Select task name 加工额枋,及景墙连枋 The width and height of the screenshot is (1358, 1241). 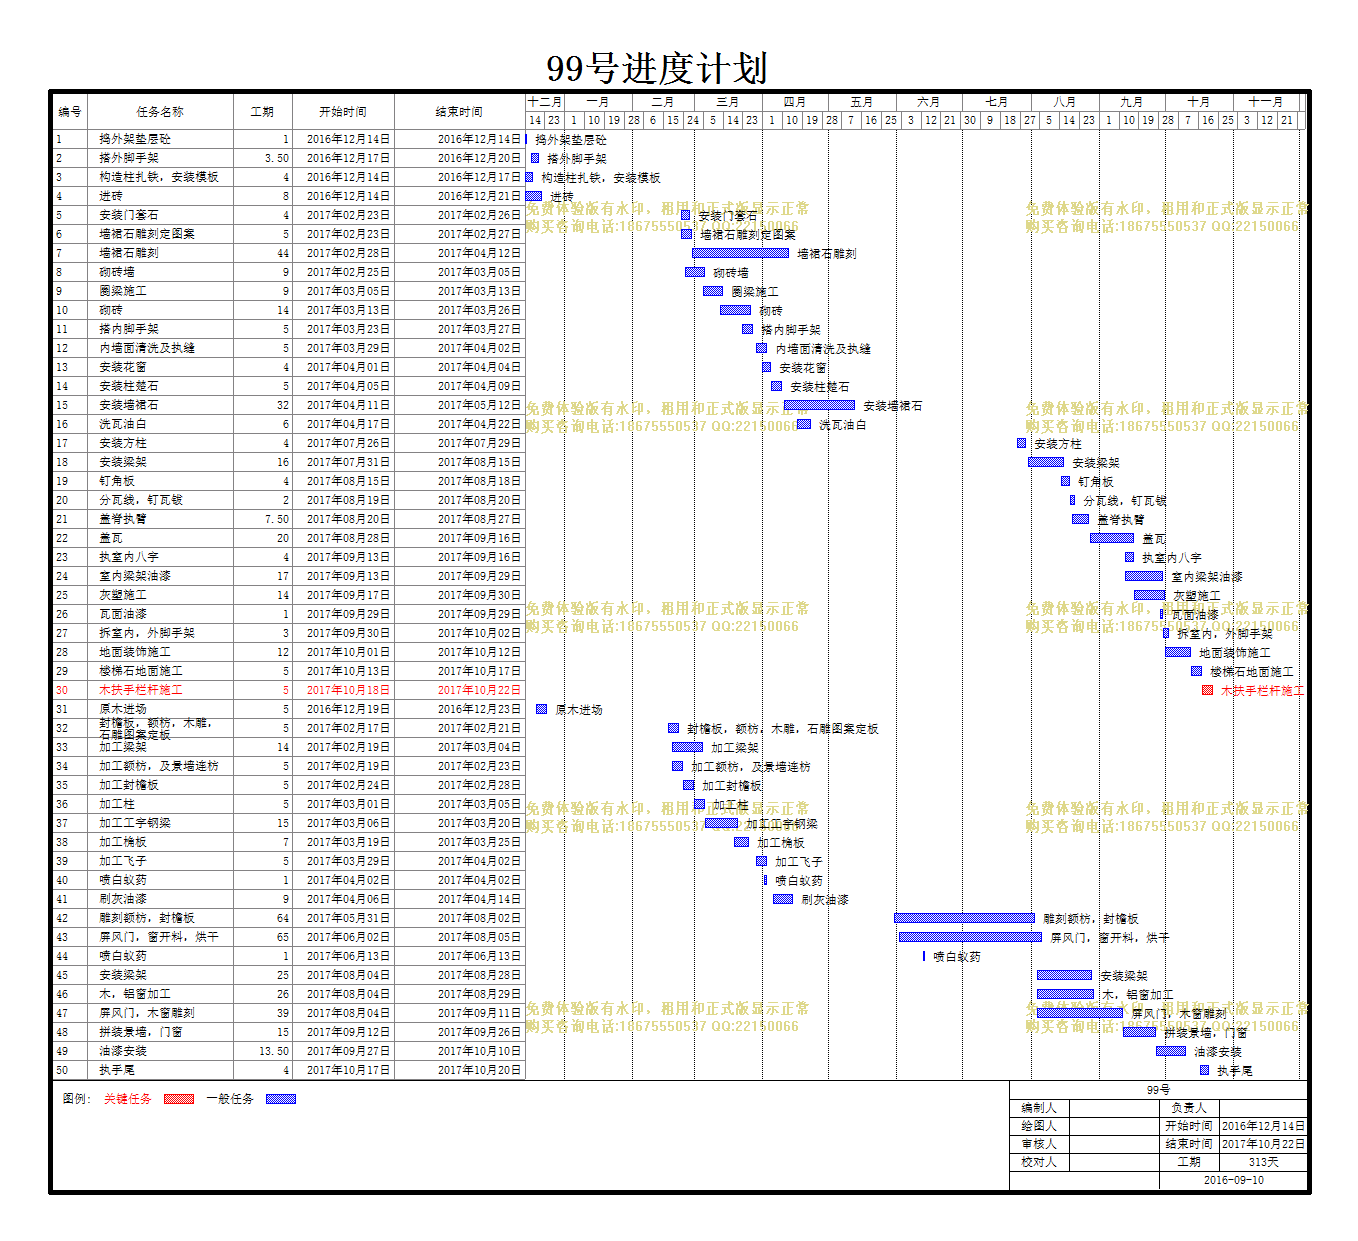[x=159, y=766]
